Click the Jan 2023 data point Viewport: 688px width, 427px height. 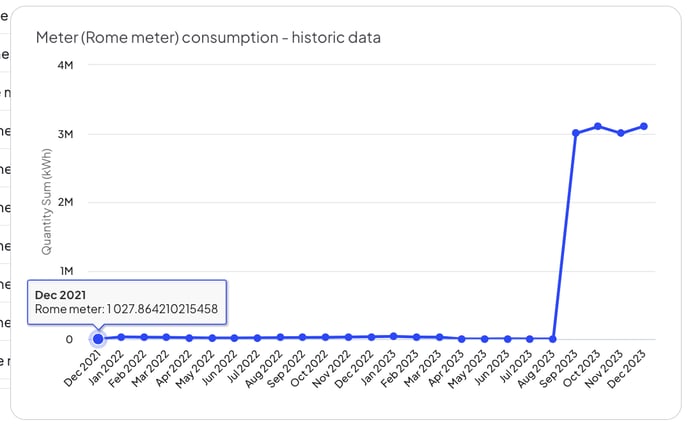[394, 336]
